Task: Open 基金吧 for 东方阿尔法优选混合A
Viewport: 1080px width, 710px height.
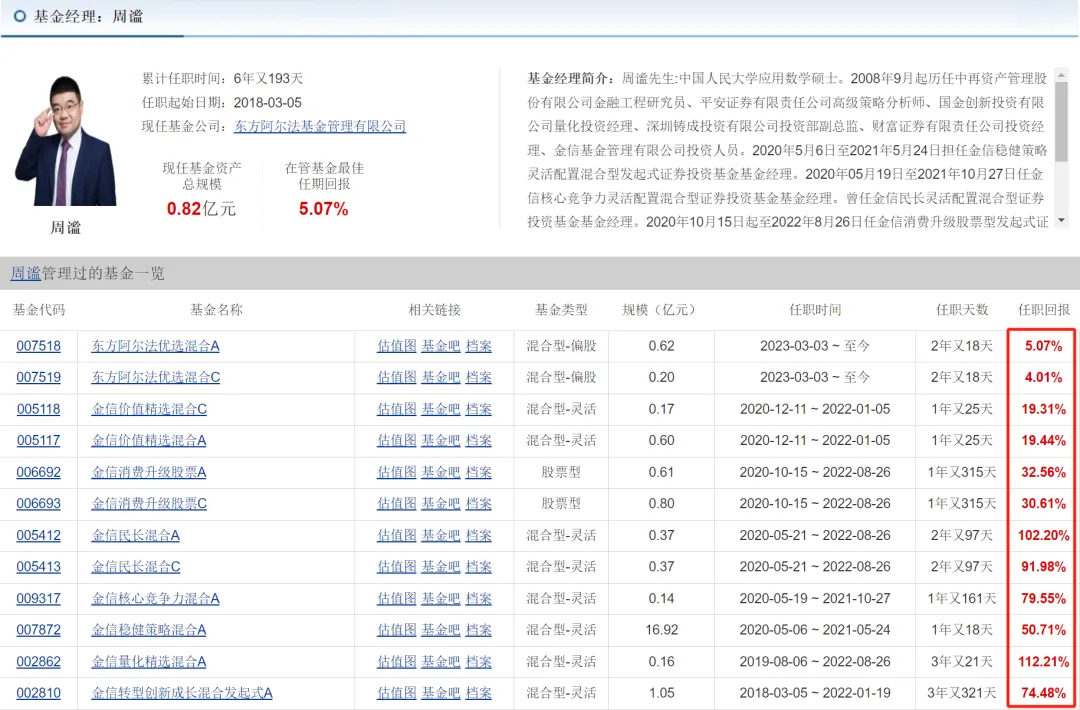Action: coord(441,346)
